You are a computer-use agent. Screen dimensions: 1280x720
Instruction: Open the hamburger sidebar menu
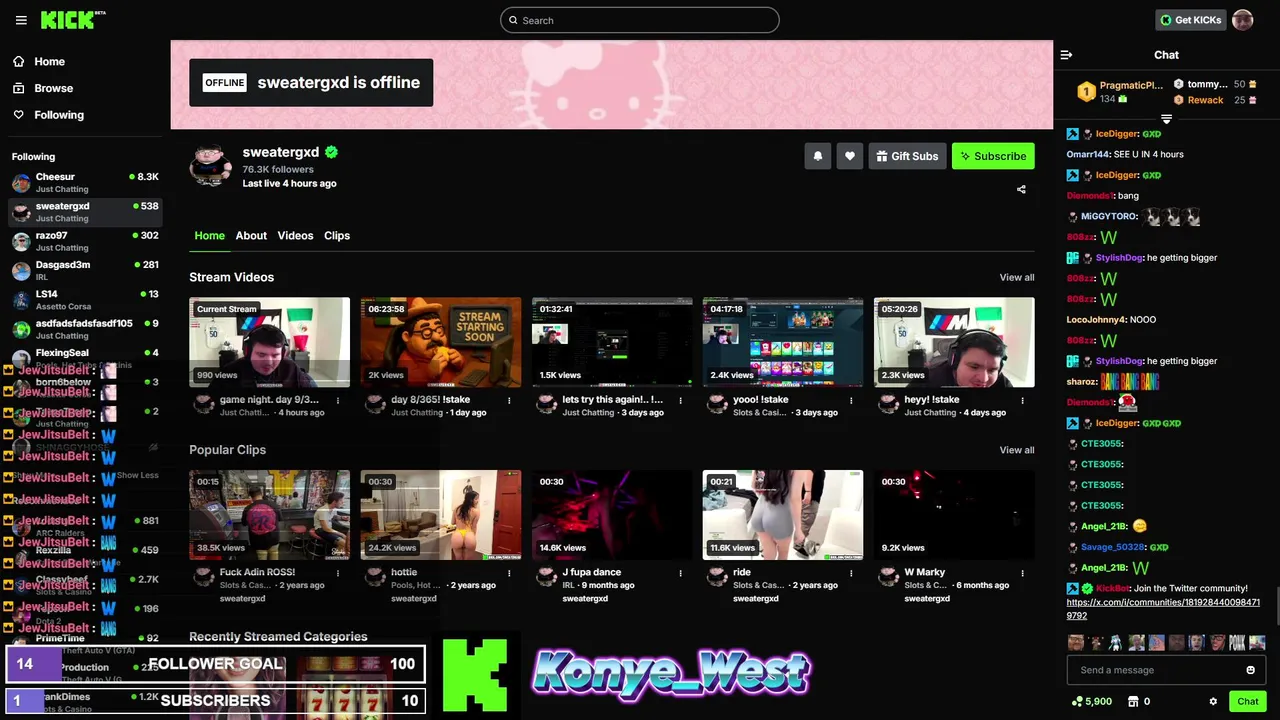pyautogui.click(x=21, y=20)
